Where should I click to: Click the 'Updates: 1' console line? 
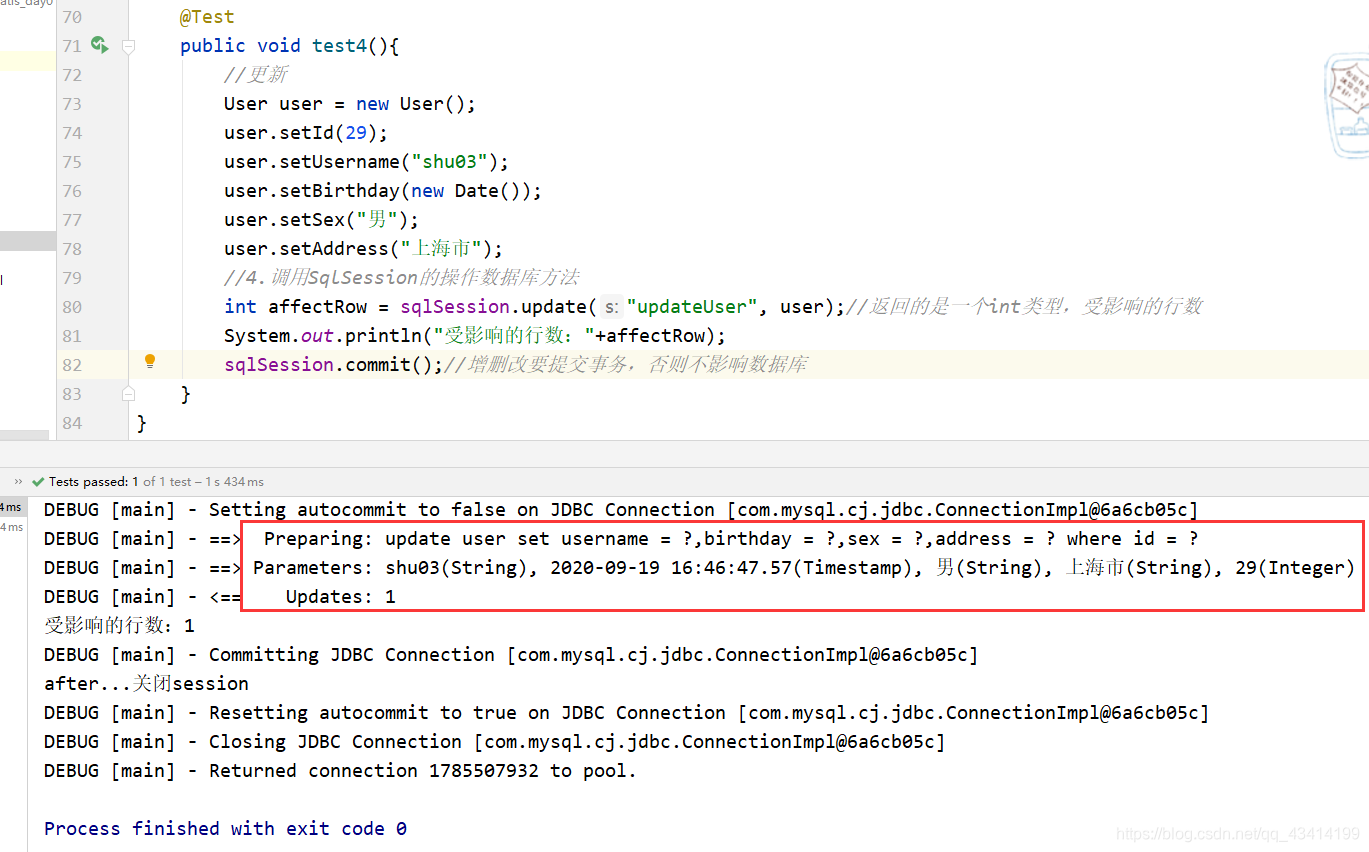220,597
